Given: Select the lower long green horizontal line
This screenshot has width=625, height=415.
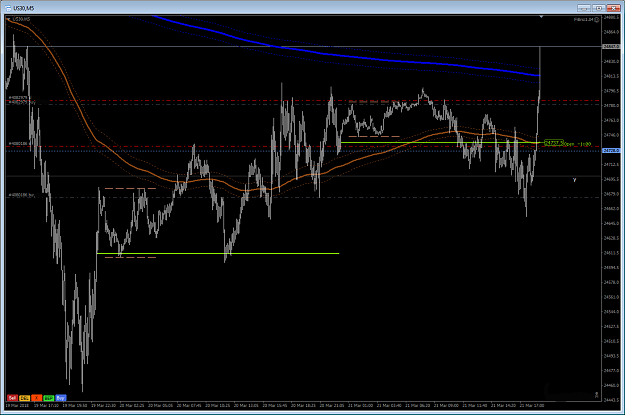Looking at the screenshot, I should coord(218,254).
